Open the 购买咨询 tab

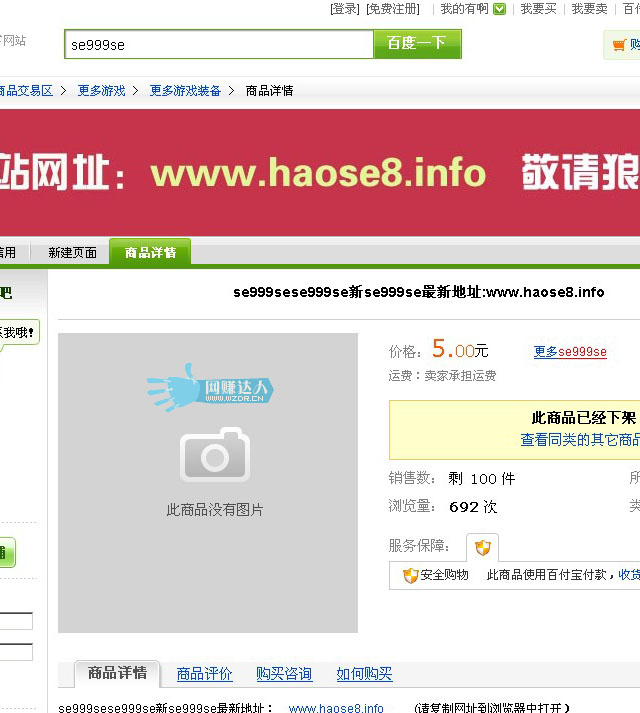pos(283,674)
